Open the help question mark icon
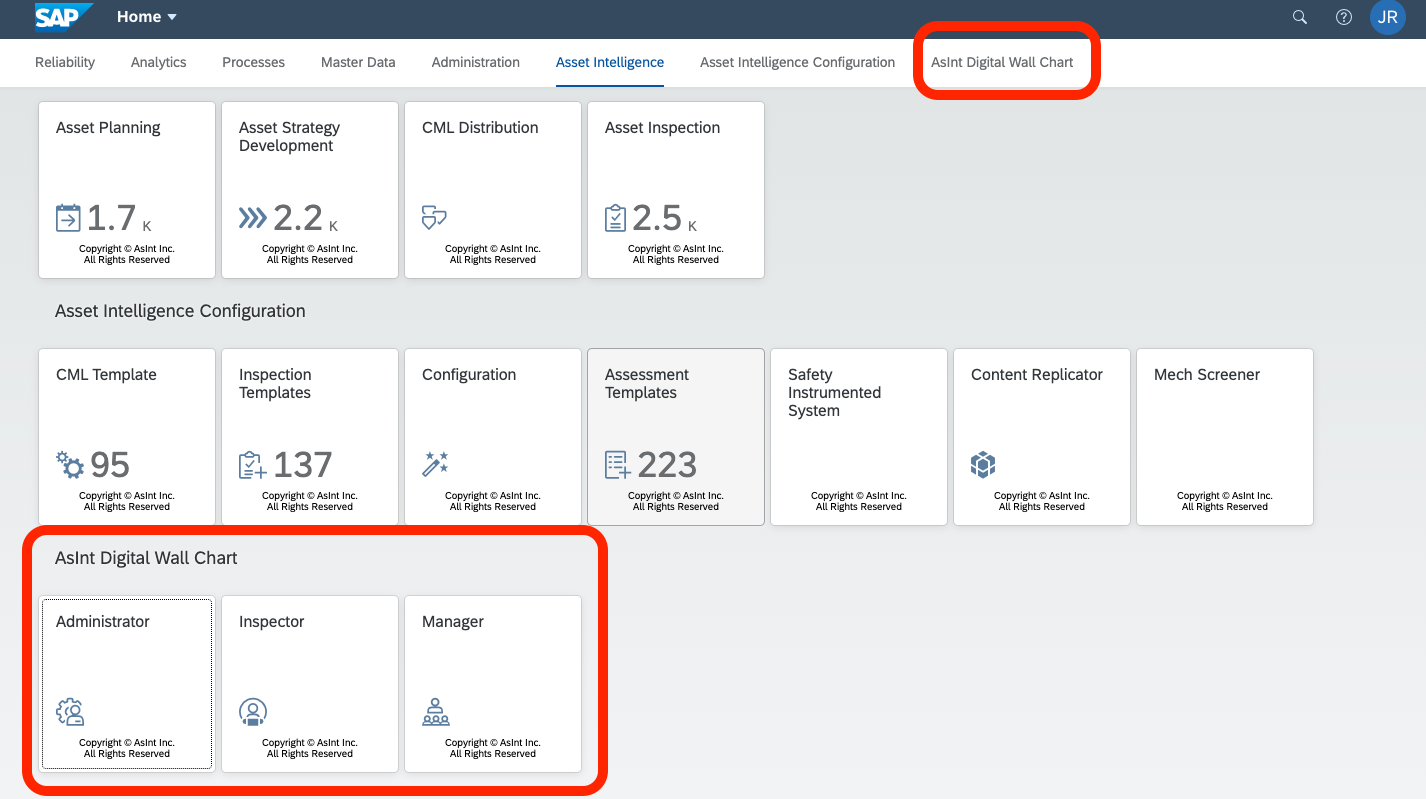1426x799 pixels. pos(1344,17)
